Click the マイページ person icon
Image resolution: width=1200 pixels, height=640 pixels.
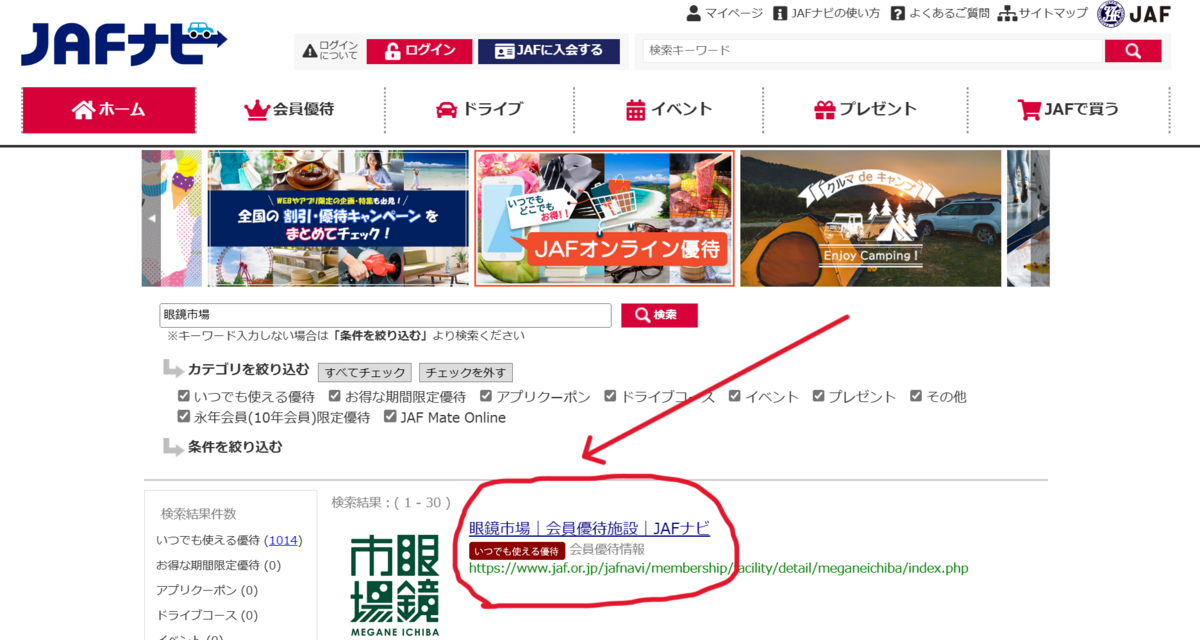(x=695, y=13)
